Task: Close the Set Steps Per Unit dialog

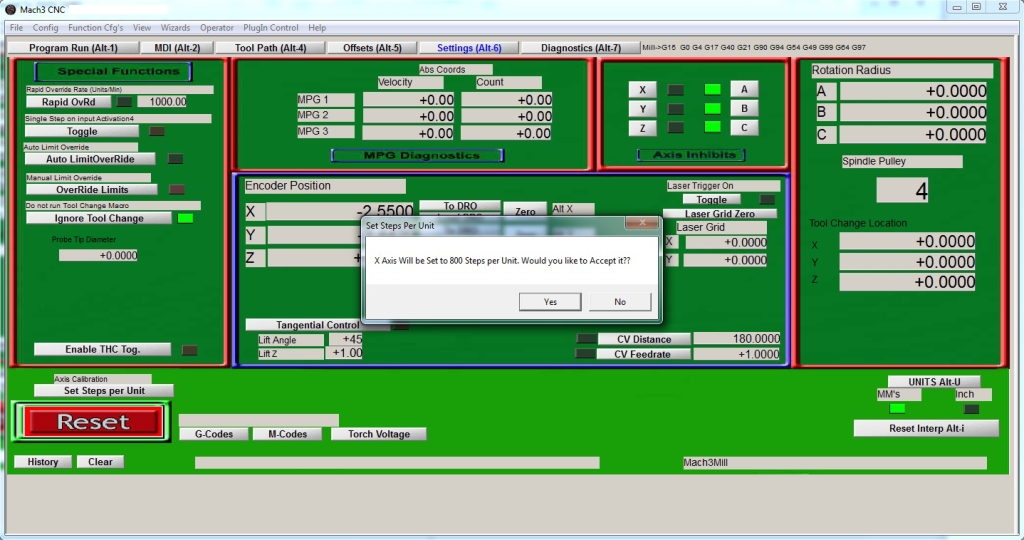Action: pyautogui.click(x=642, y=223)
